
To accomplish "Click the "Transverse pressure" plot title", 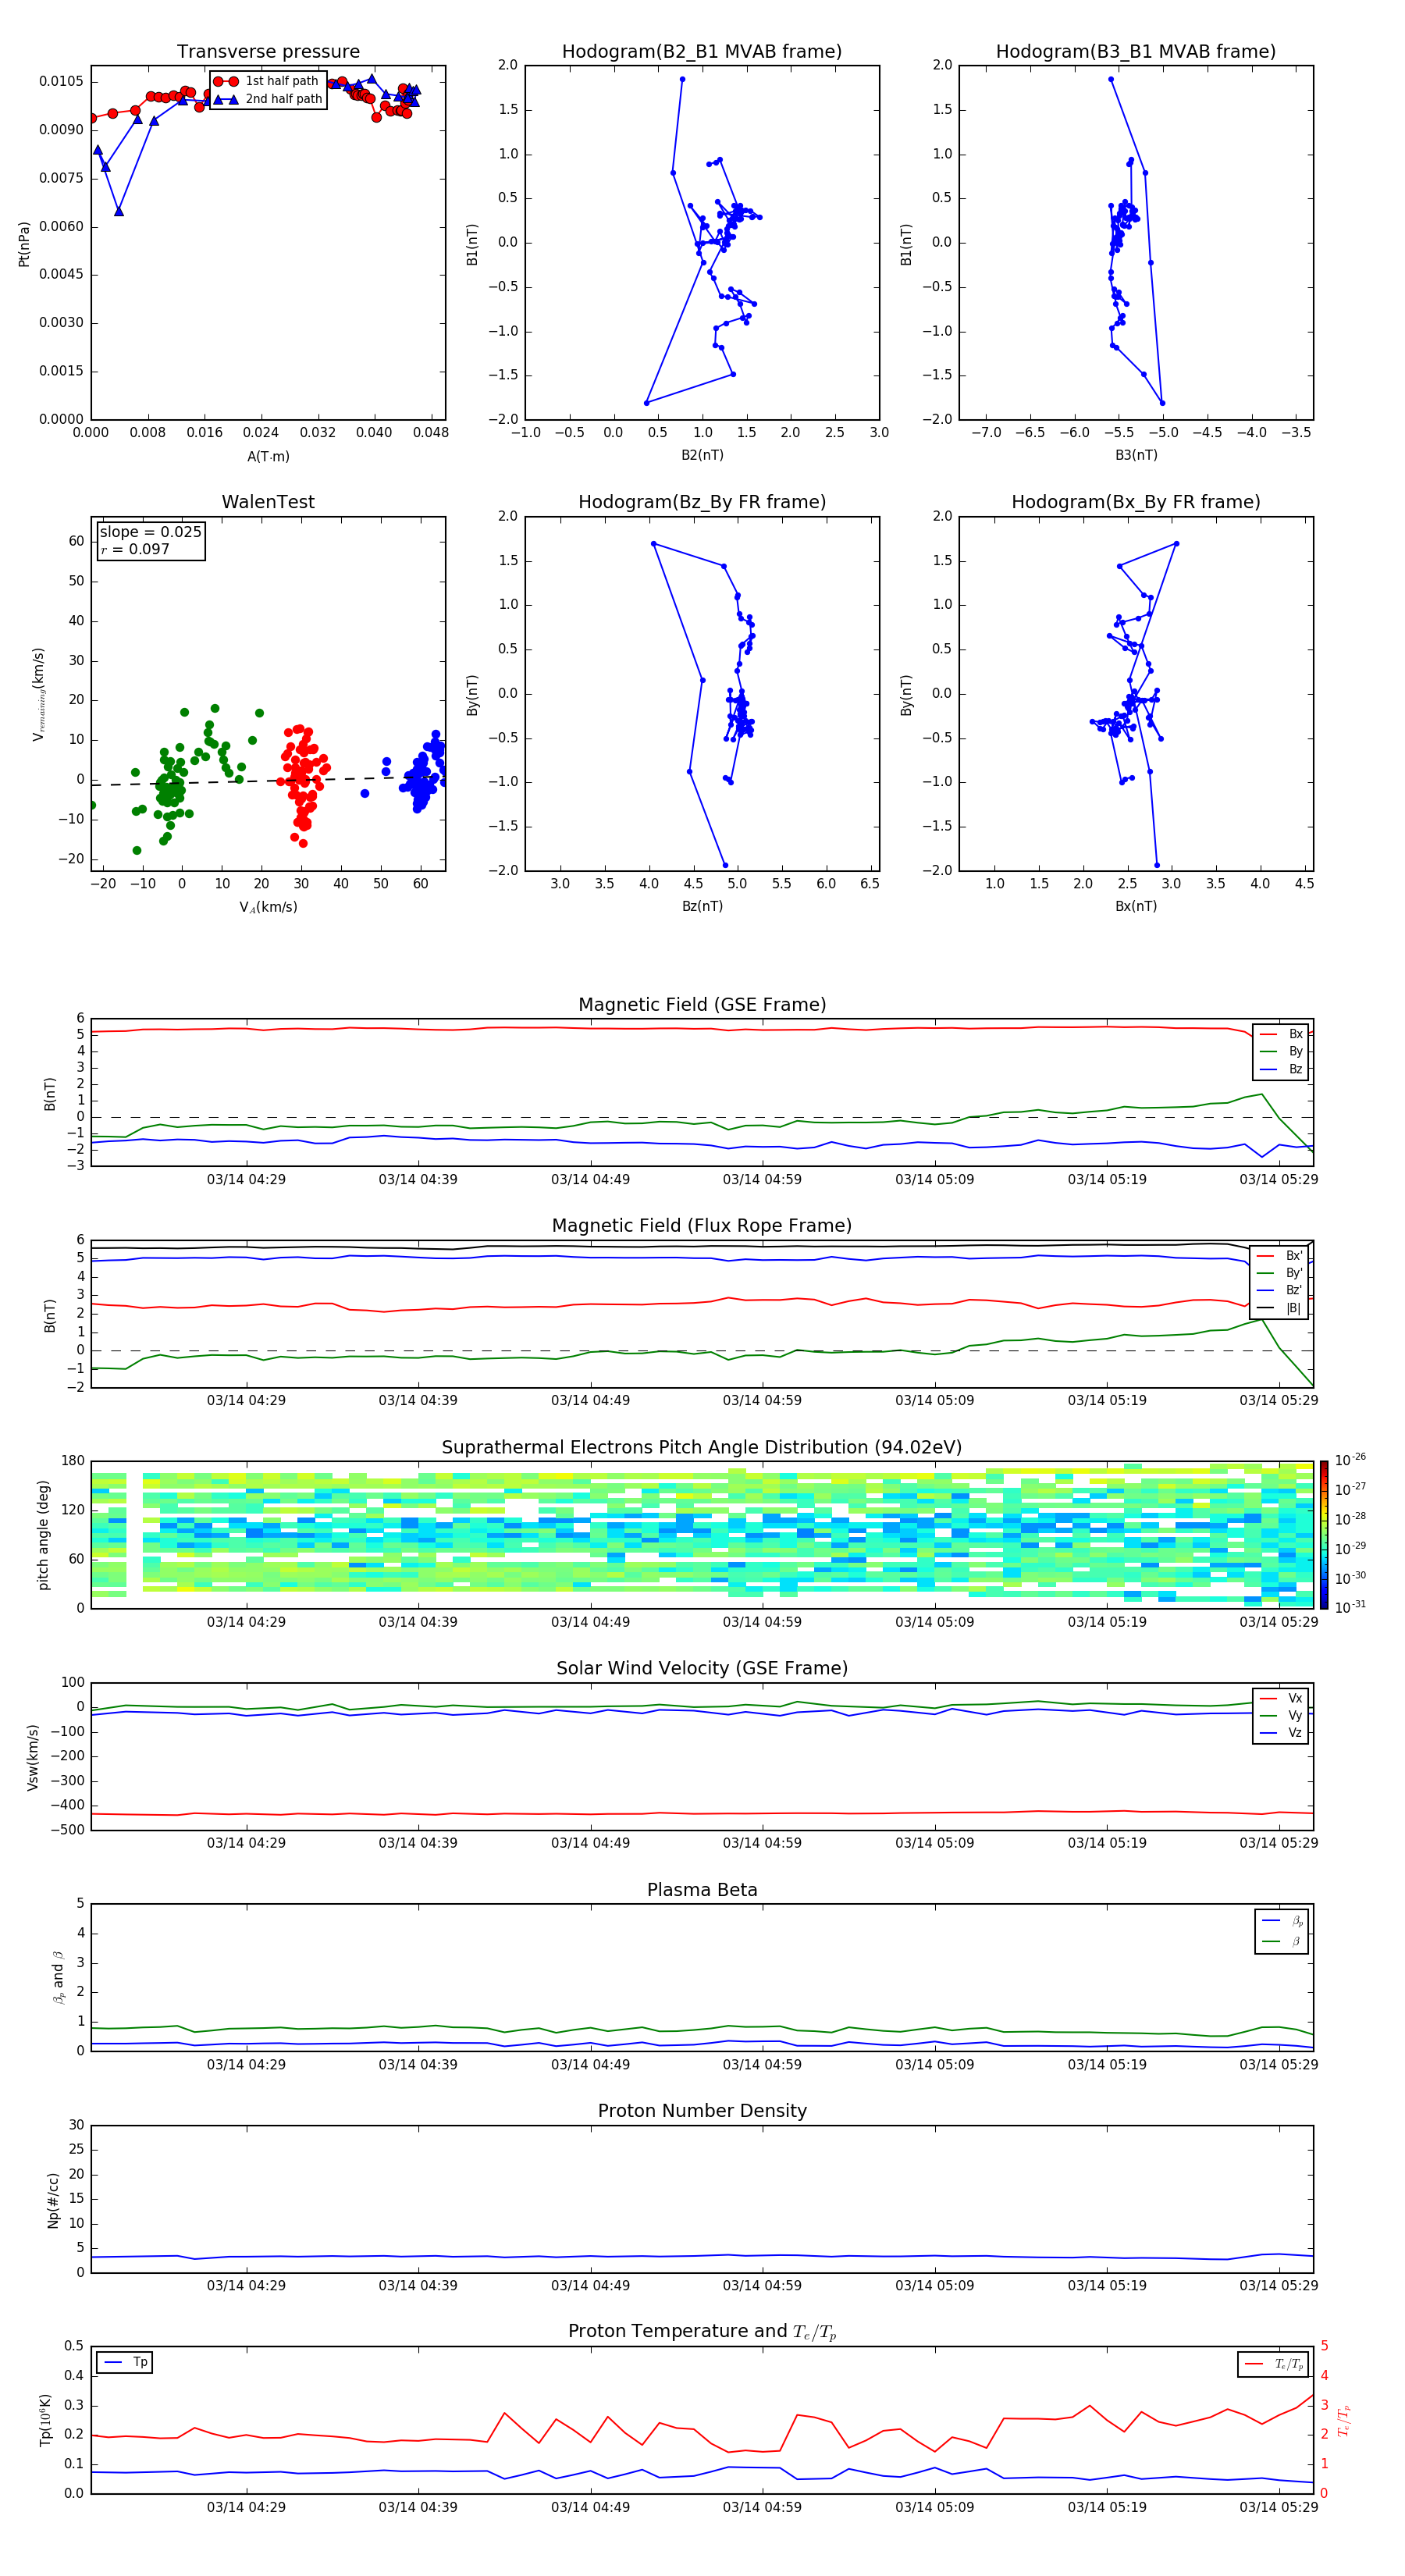I will click(x=268, y=52).
